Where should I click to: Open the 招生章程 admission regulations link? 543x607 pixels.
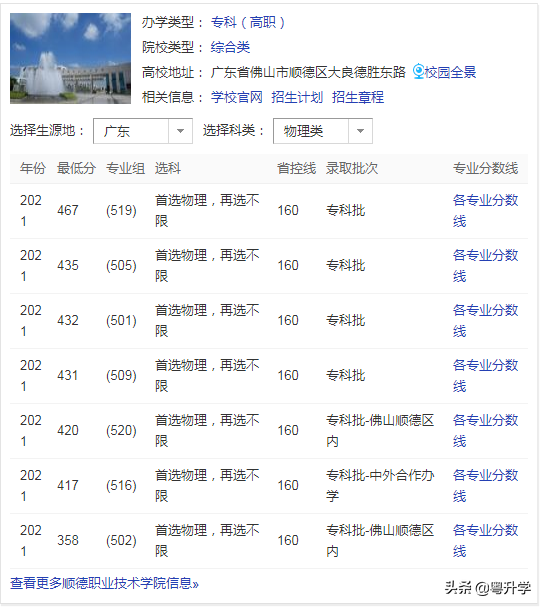tap(358, 97)
